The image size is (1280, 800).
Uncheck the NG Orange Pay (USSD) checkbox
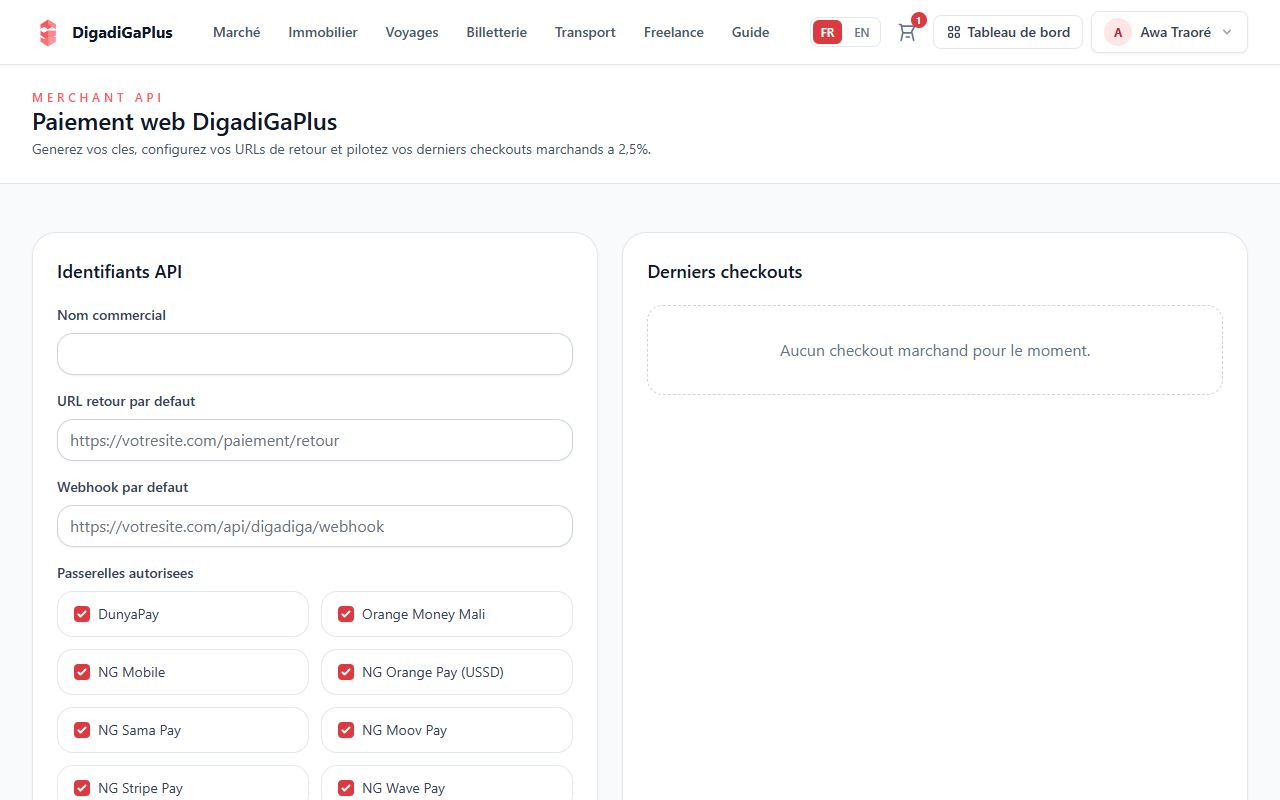pyautogui.click(x=346, y=672)
